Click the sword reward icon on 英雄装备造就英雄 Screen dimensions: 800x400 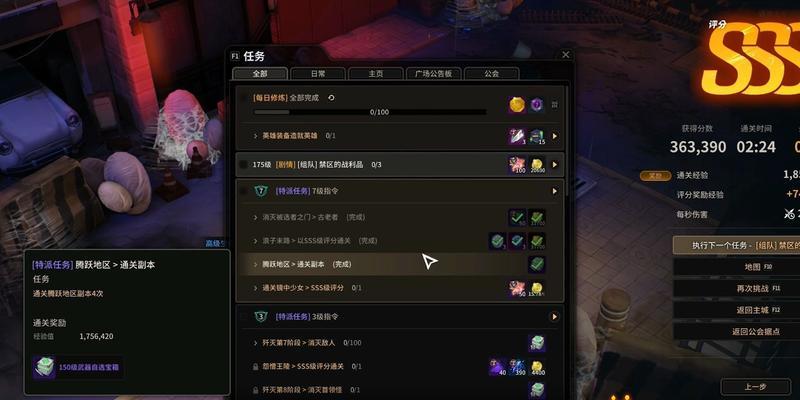pyautogui.click(x=517, y=136)
